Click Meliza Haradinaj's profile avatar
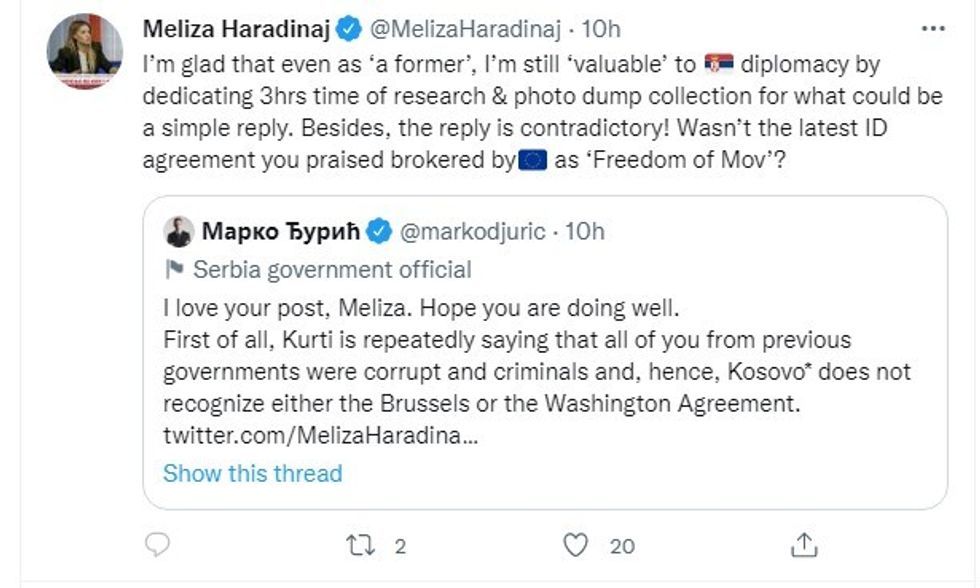The width and height of the screenshot is (980, 588). (85, 52)
